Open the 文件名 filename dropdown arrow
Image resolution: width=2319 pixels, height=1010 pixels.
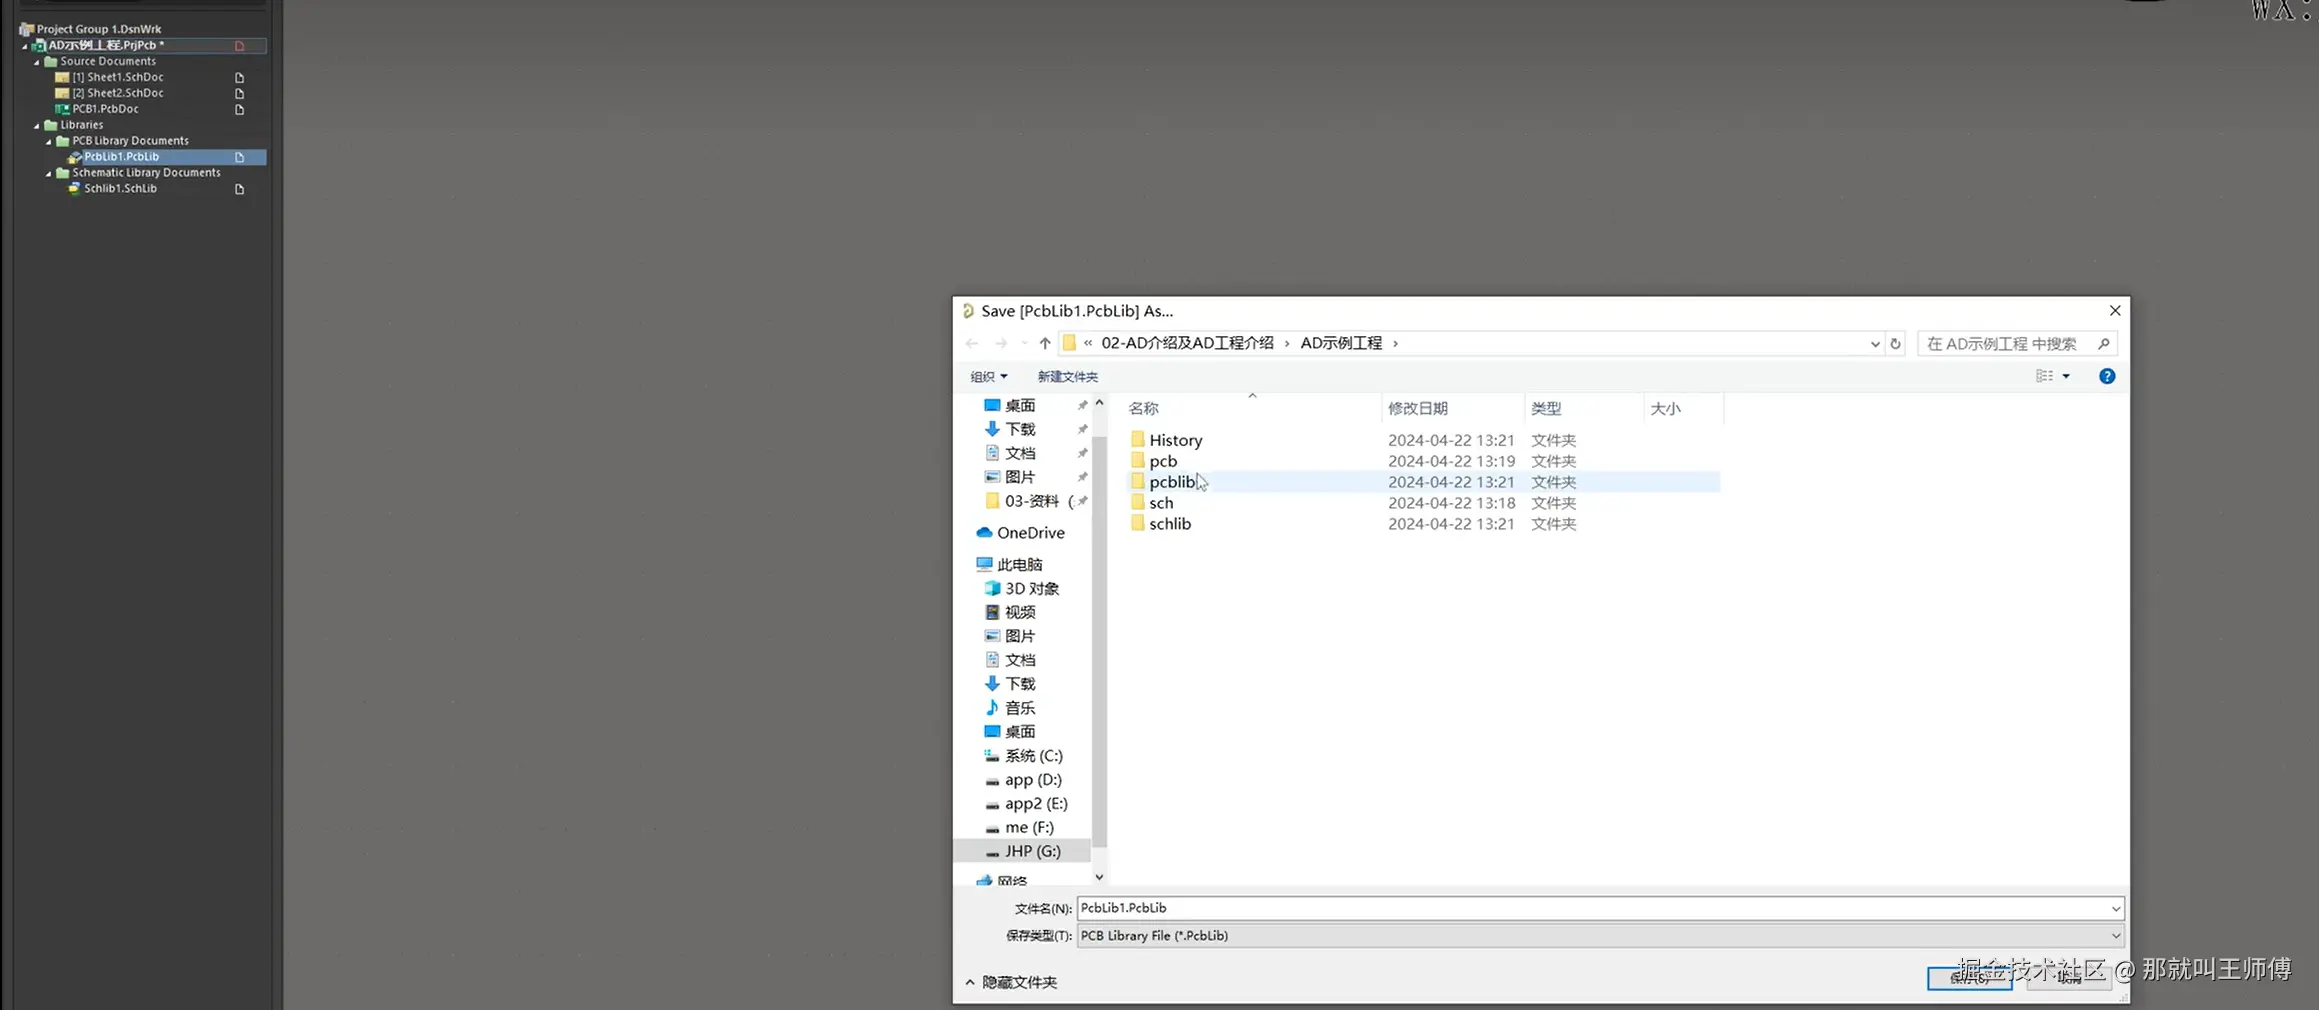pos(2115,909)
